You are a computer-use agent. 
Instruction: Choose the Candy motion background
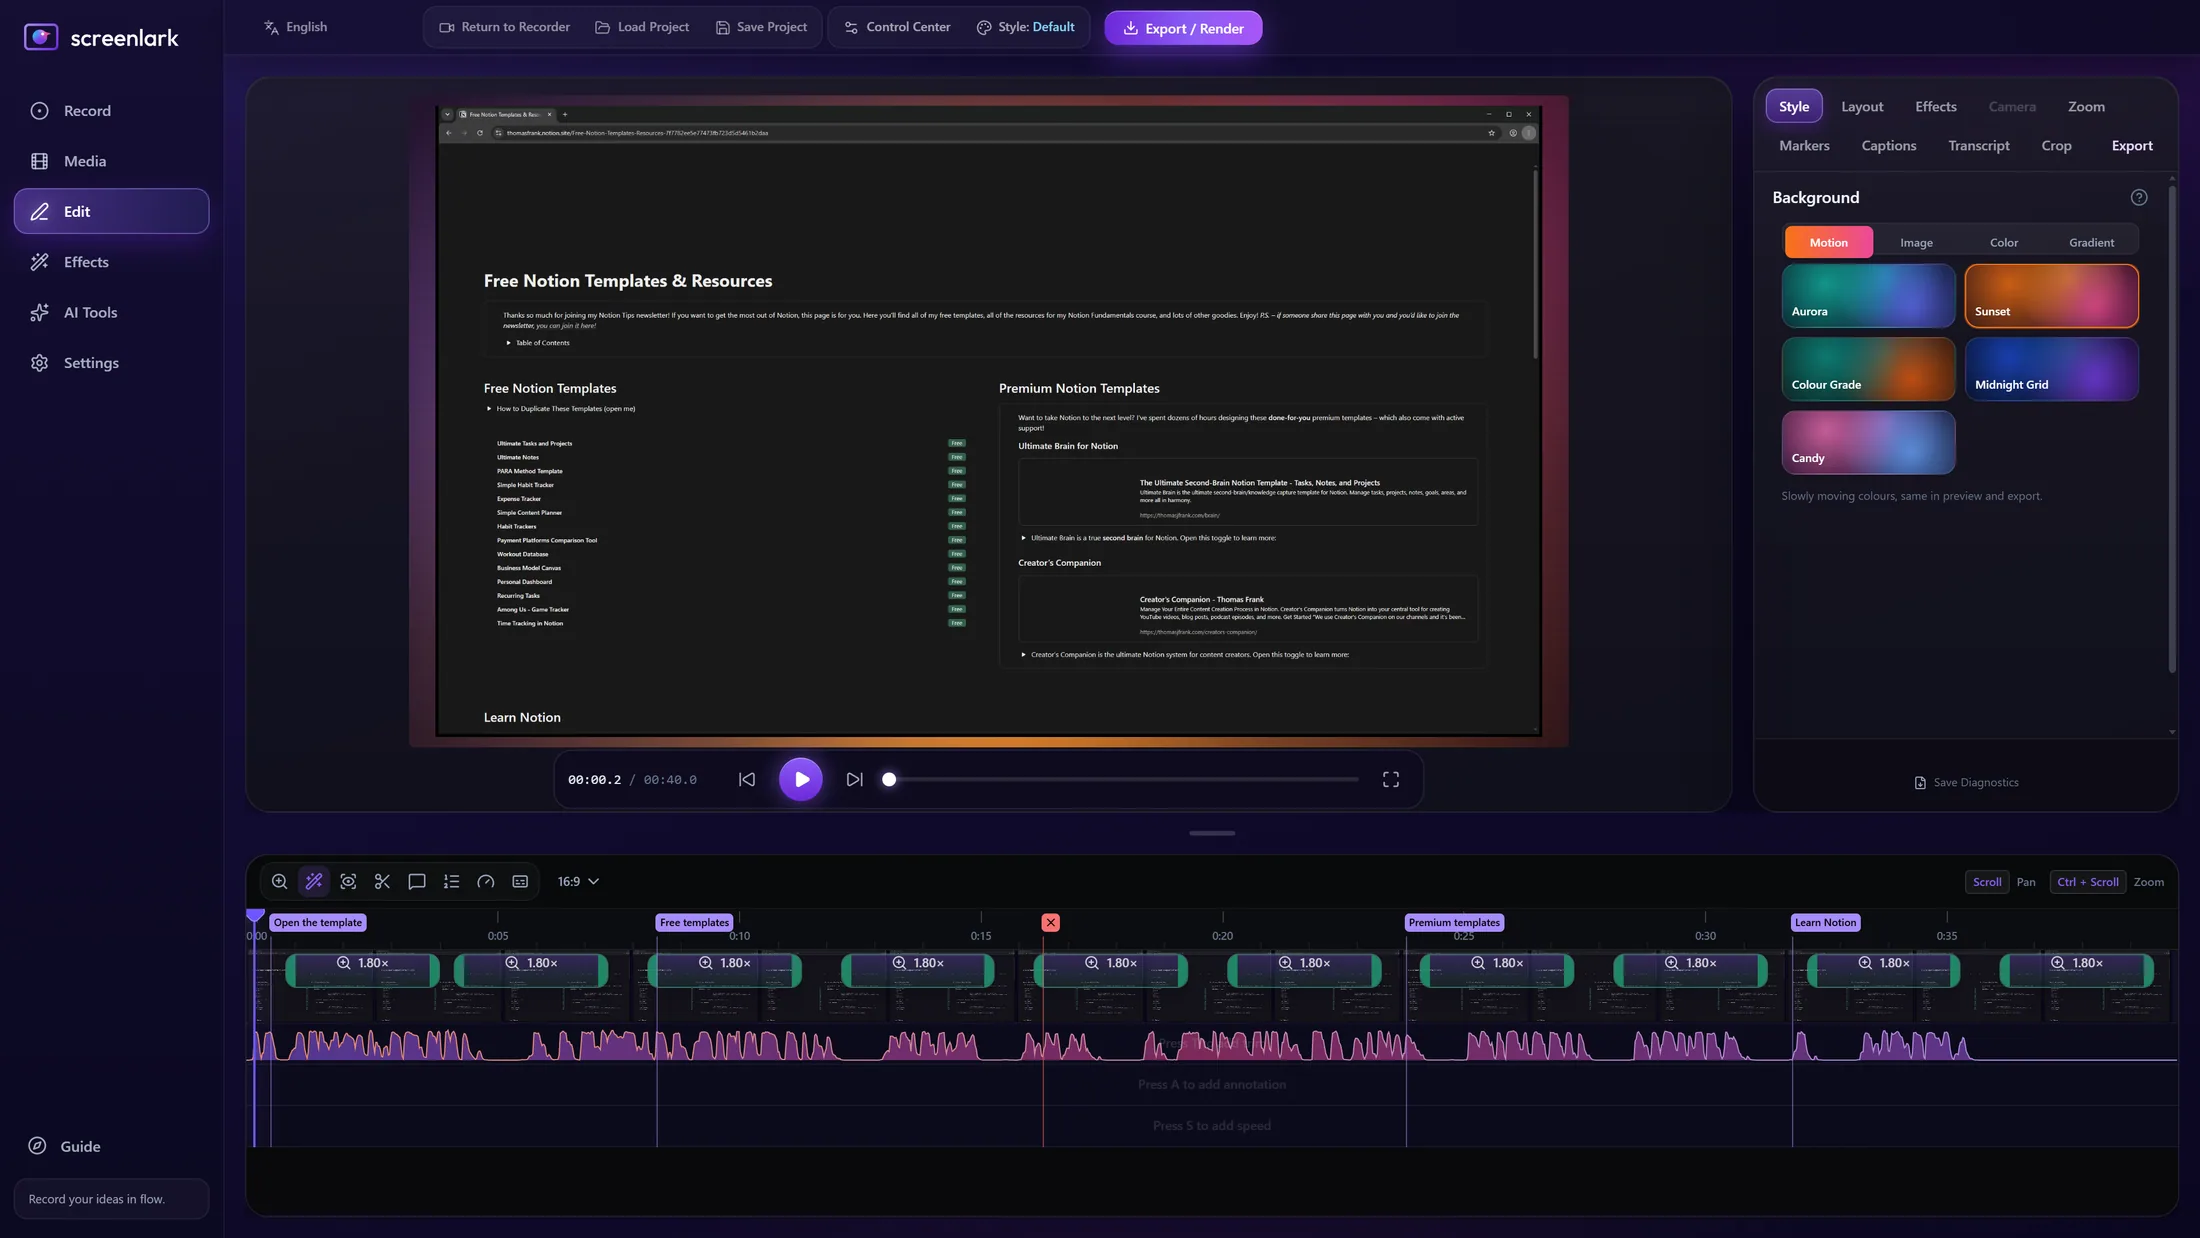(x=1868, y=443)
